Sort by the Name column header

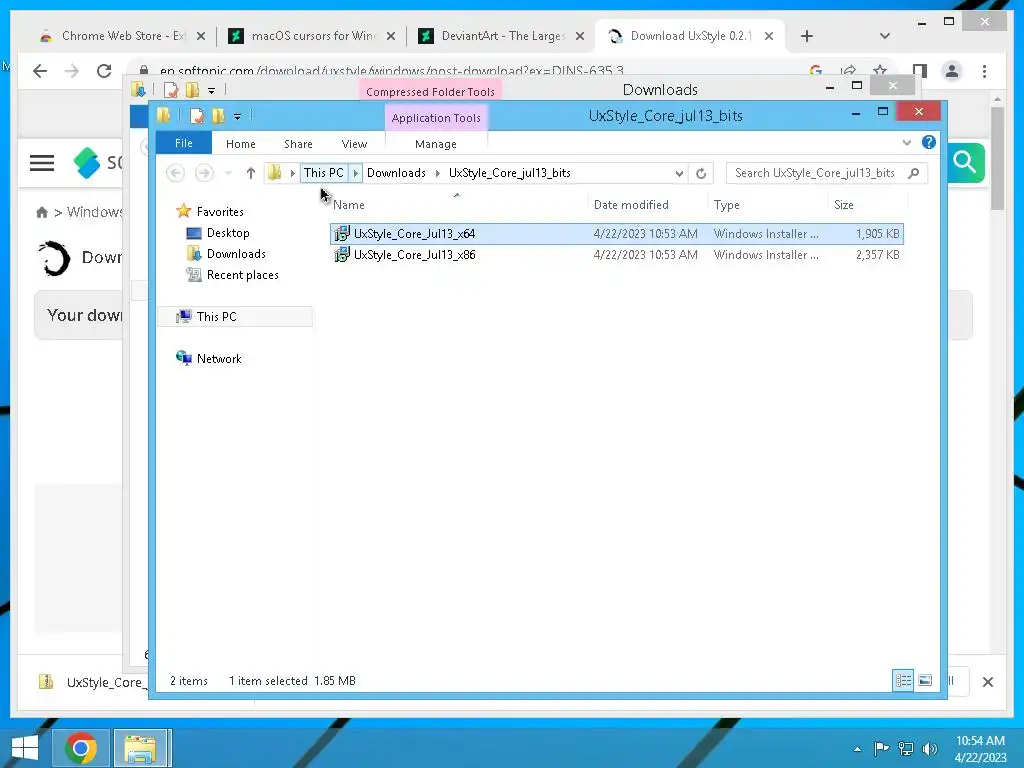pos(457,204)
